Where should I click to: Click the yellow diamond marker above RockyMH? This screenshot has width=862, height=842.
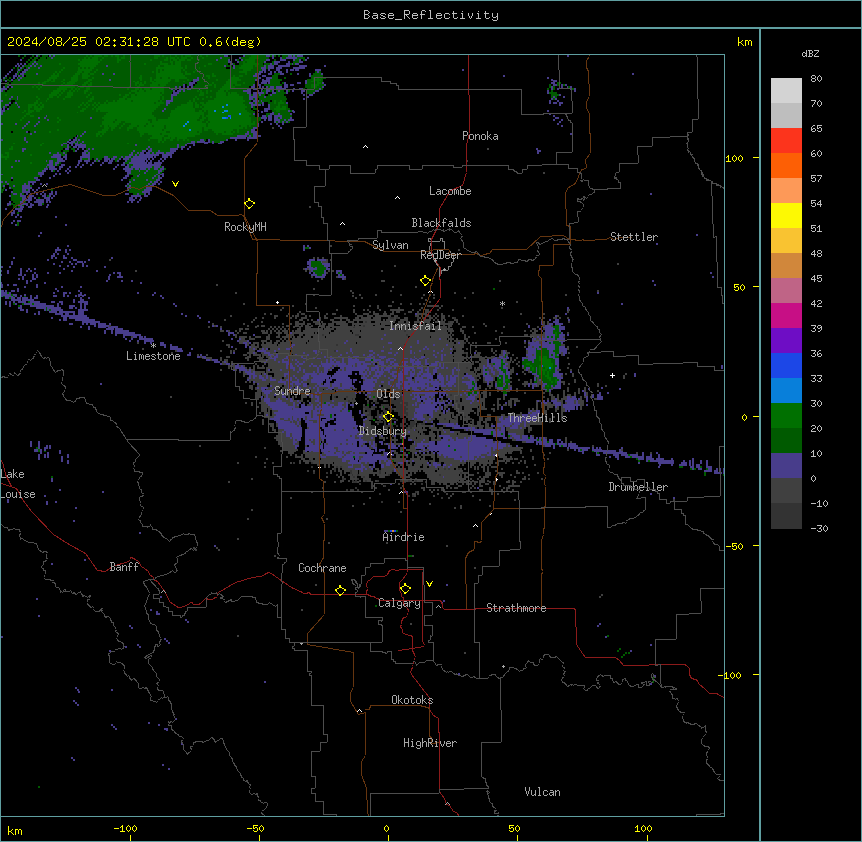coord(250,204)
